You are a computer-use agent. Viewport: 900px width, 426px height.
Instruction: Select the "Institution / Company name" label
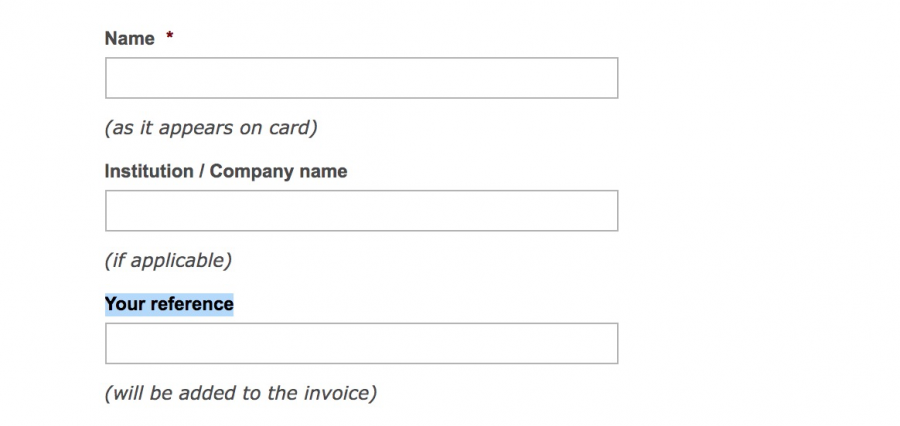click(226, 171)
